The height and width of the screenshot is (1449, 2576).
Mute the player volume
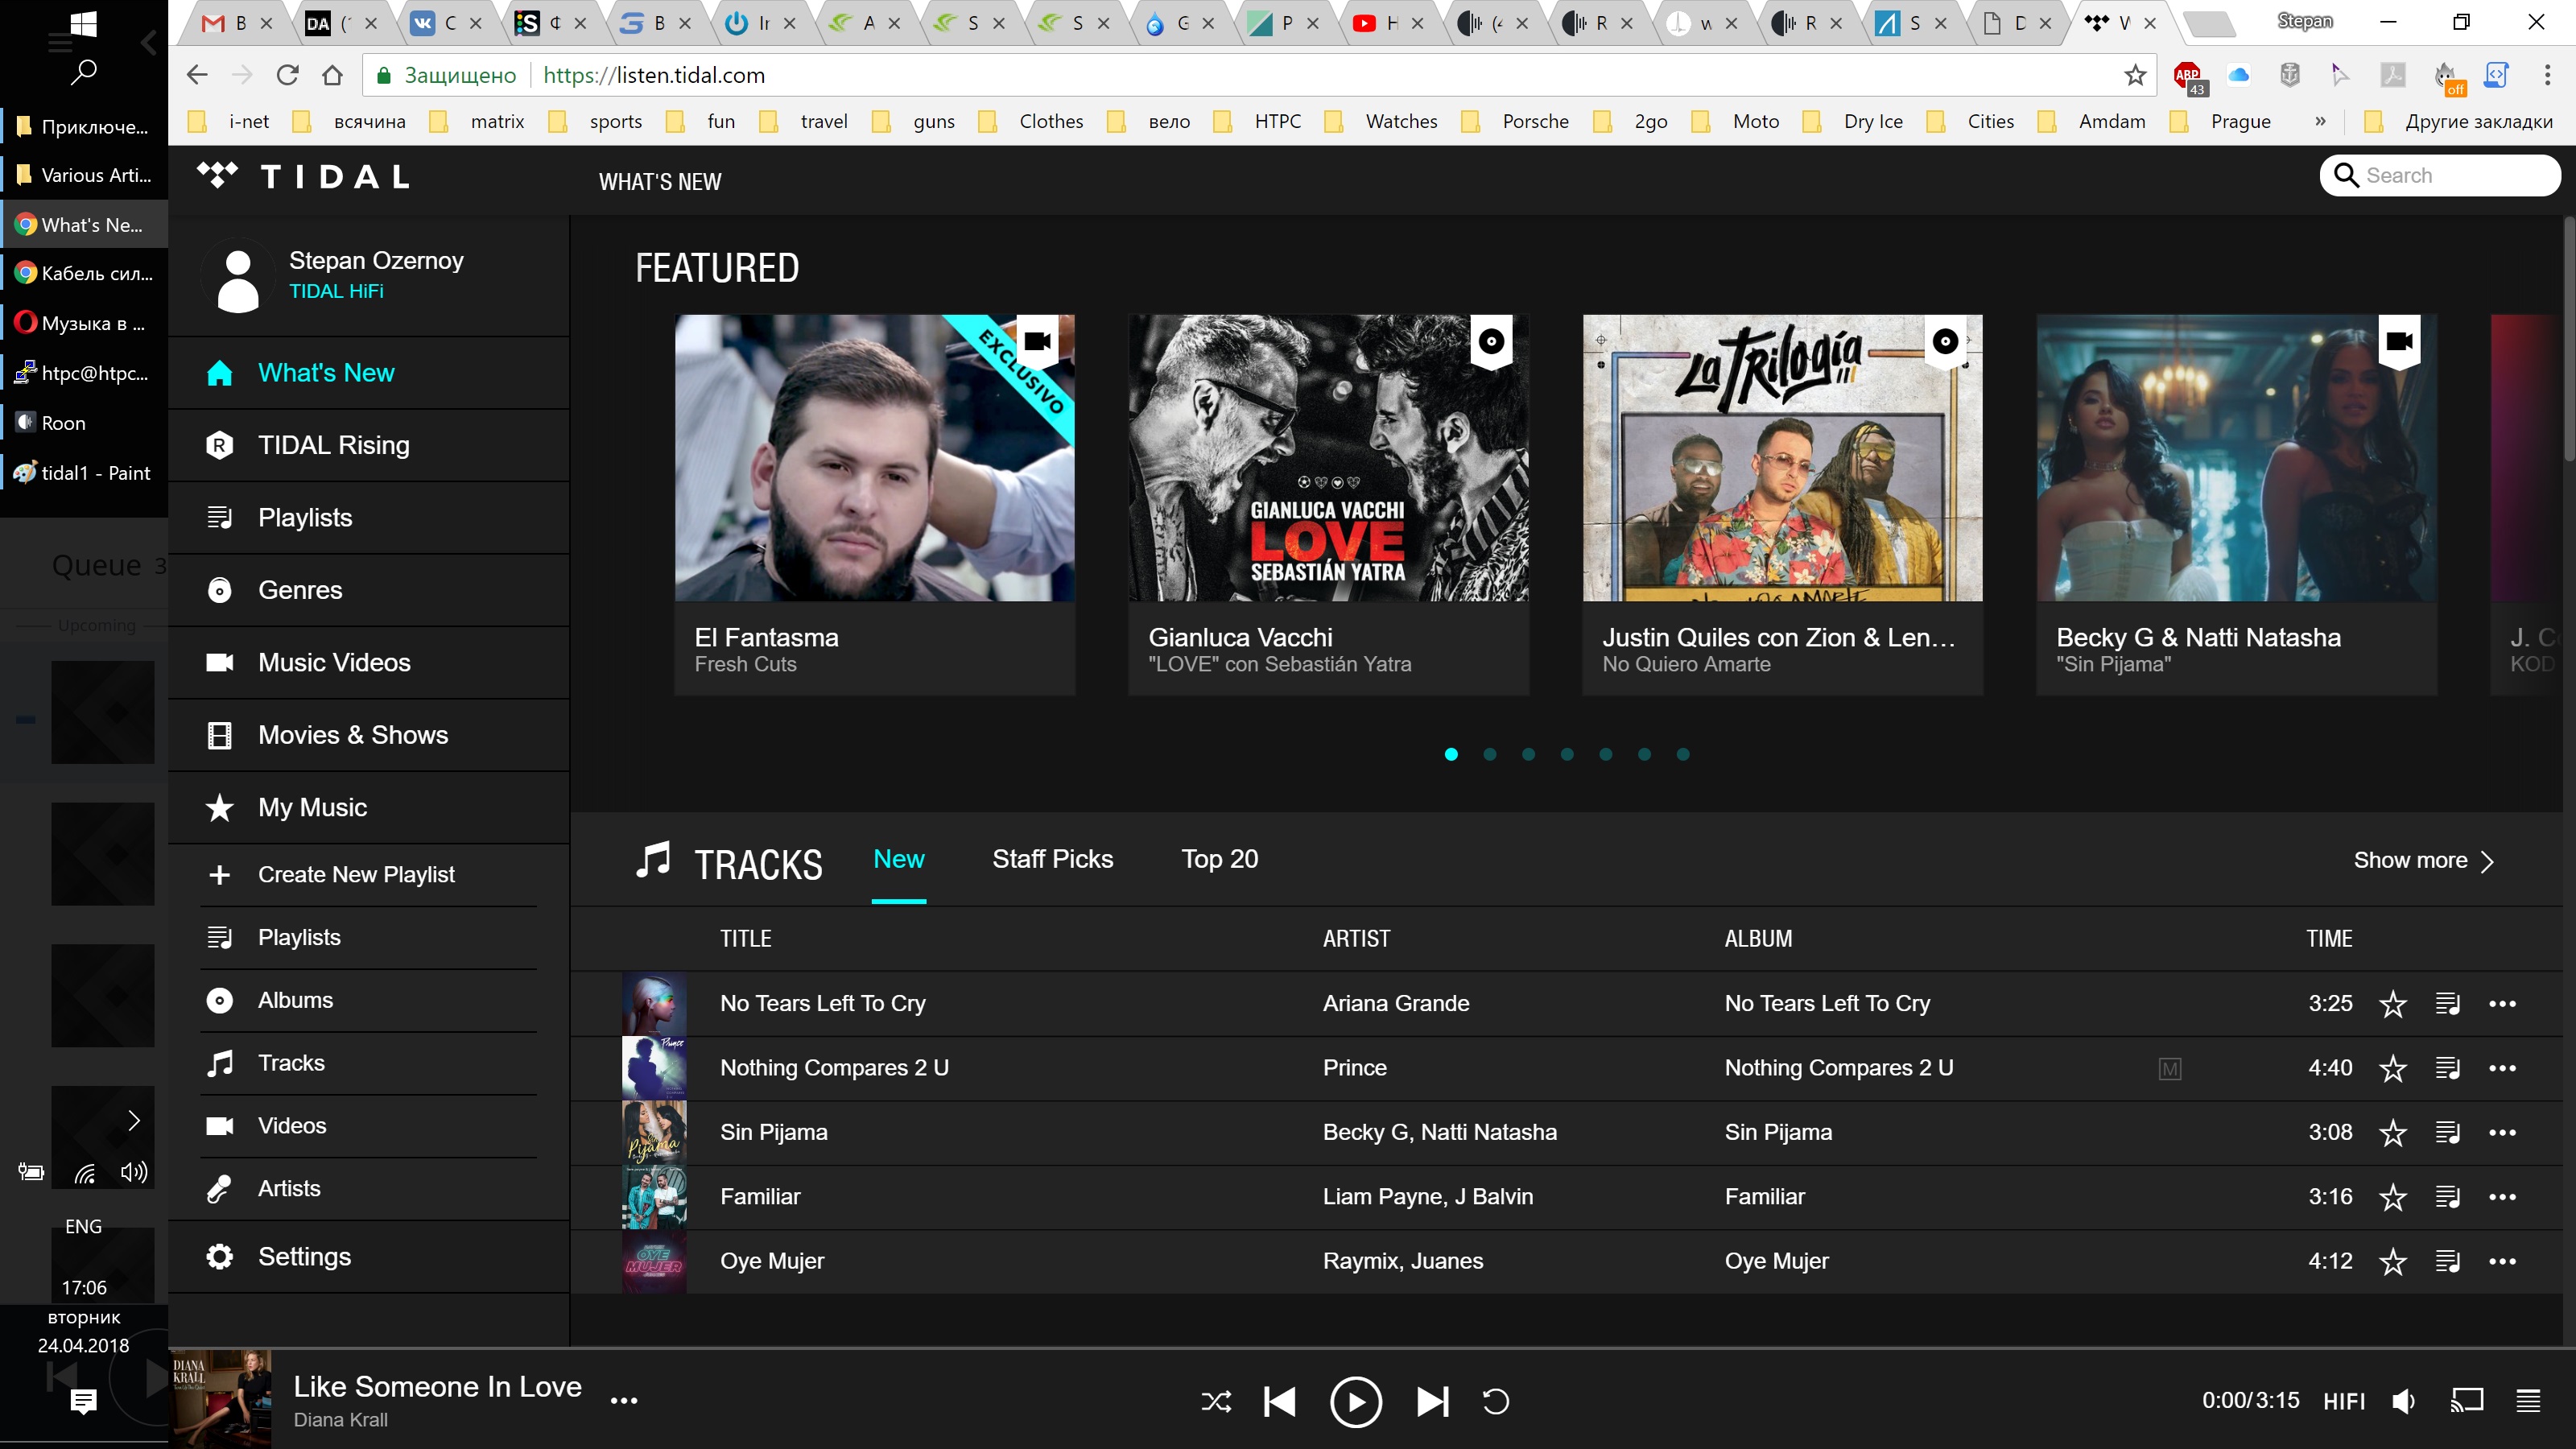2404,1402
